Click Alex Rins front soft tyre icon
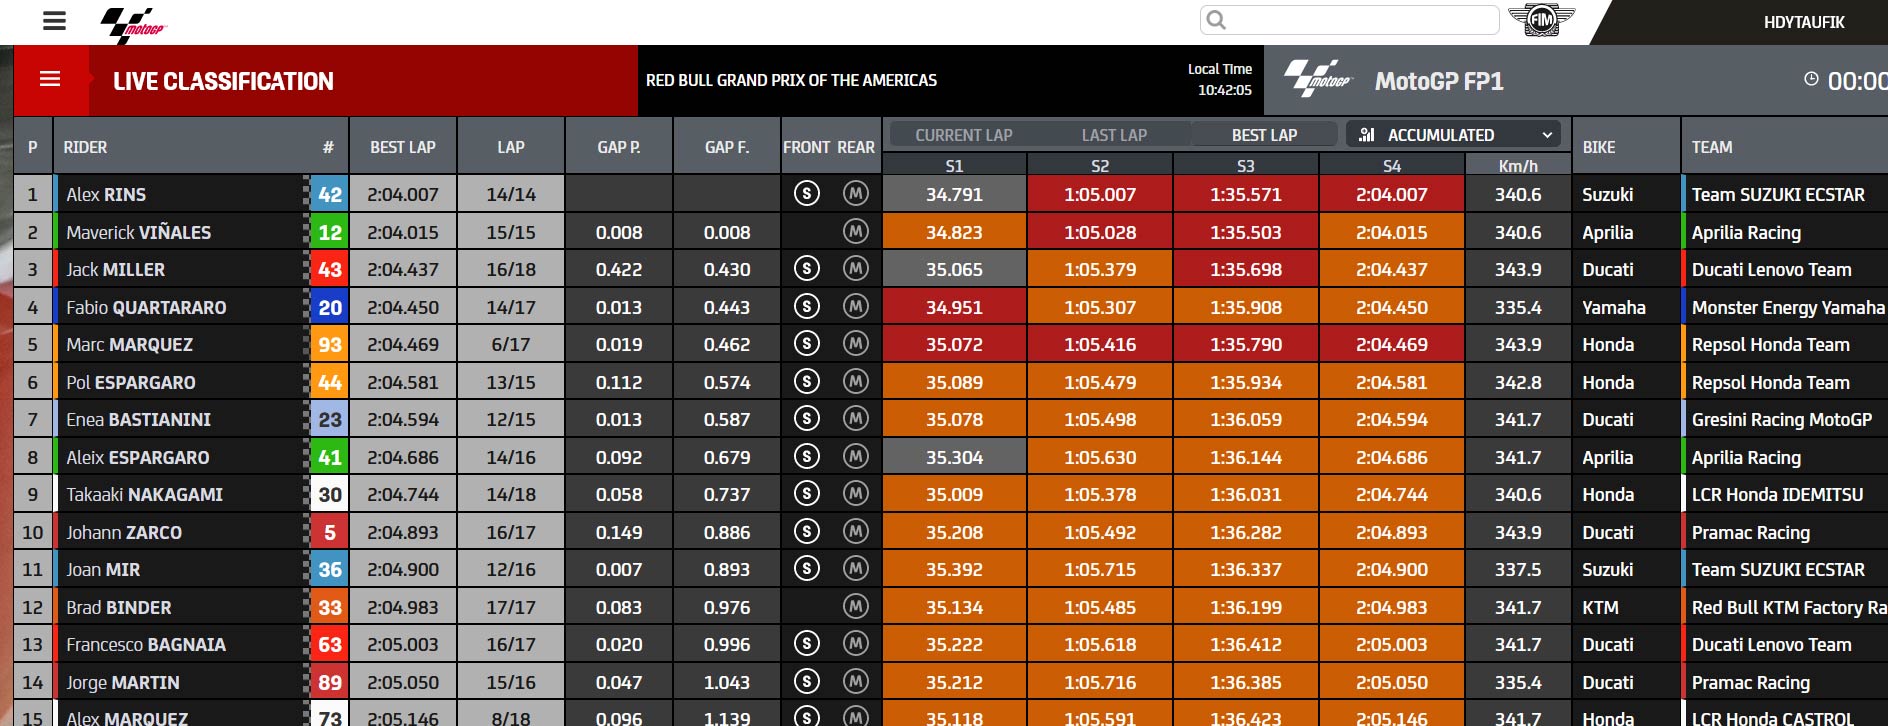The image size is (1888, 726). (807, 194)
